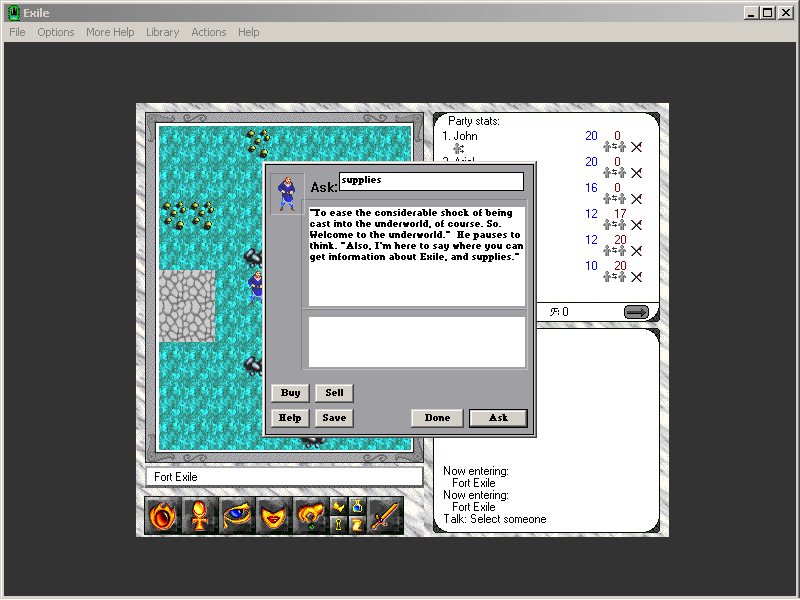Maximize the Exile window
Image resolution: width=800 pixels, height=600 pixels.
768,13
